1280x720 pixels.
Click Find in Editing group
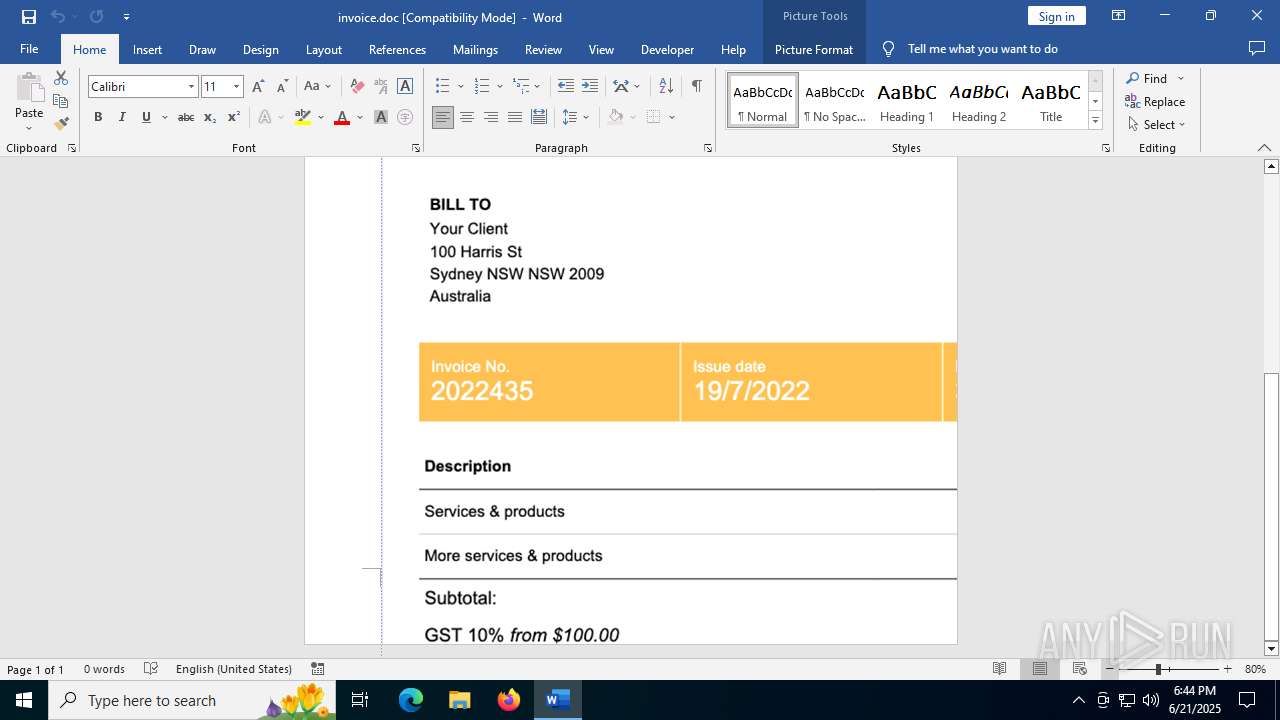point(1146,78)
